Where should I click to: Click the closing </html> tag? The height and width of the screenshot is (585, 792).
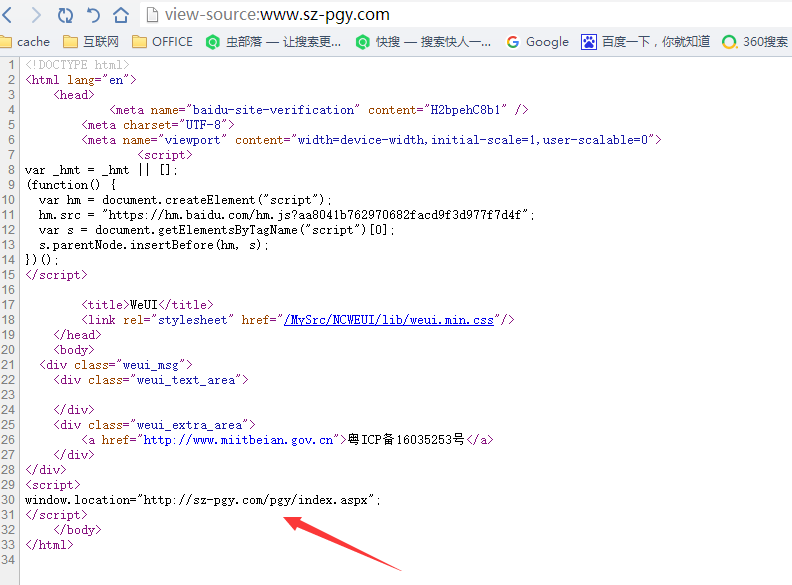click(x=49, y=545)
